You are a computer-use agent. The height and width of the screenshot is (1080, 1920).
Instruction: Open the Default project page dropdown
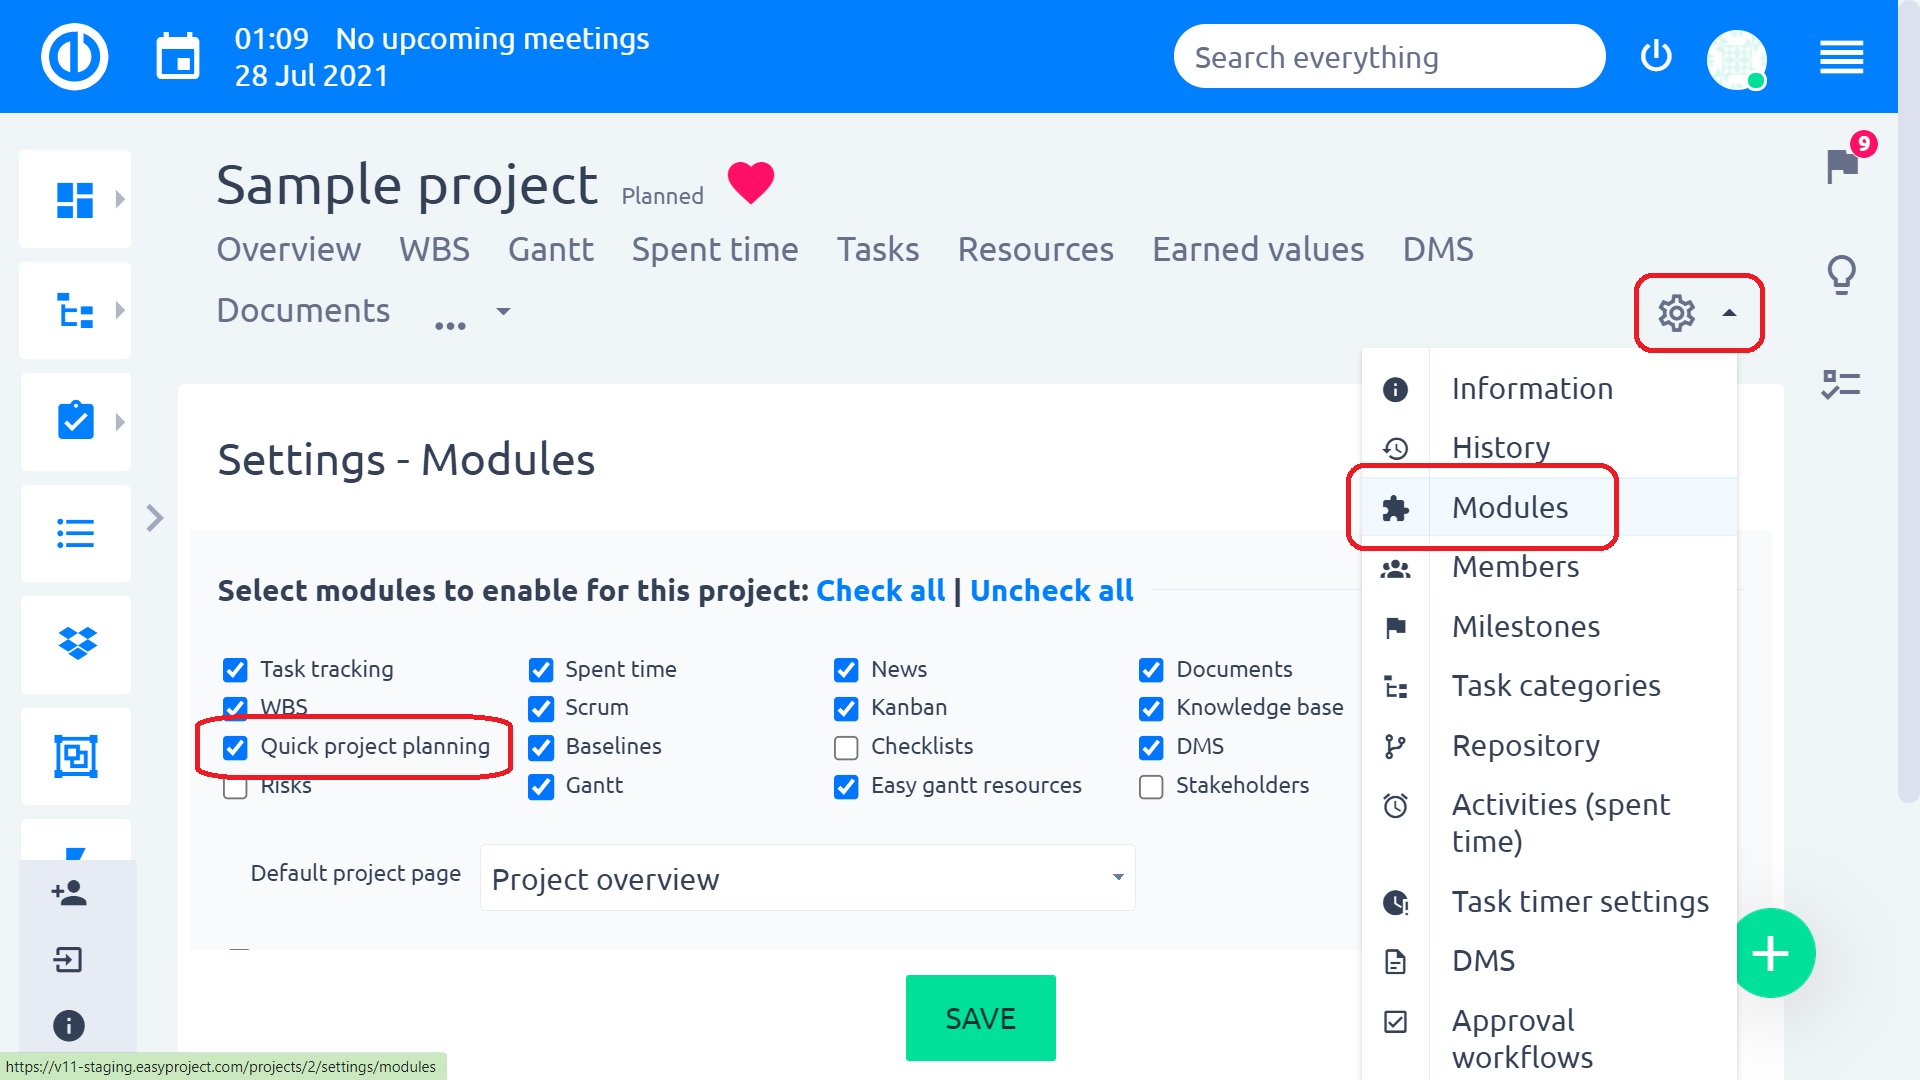(x=807, y=878)
